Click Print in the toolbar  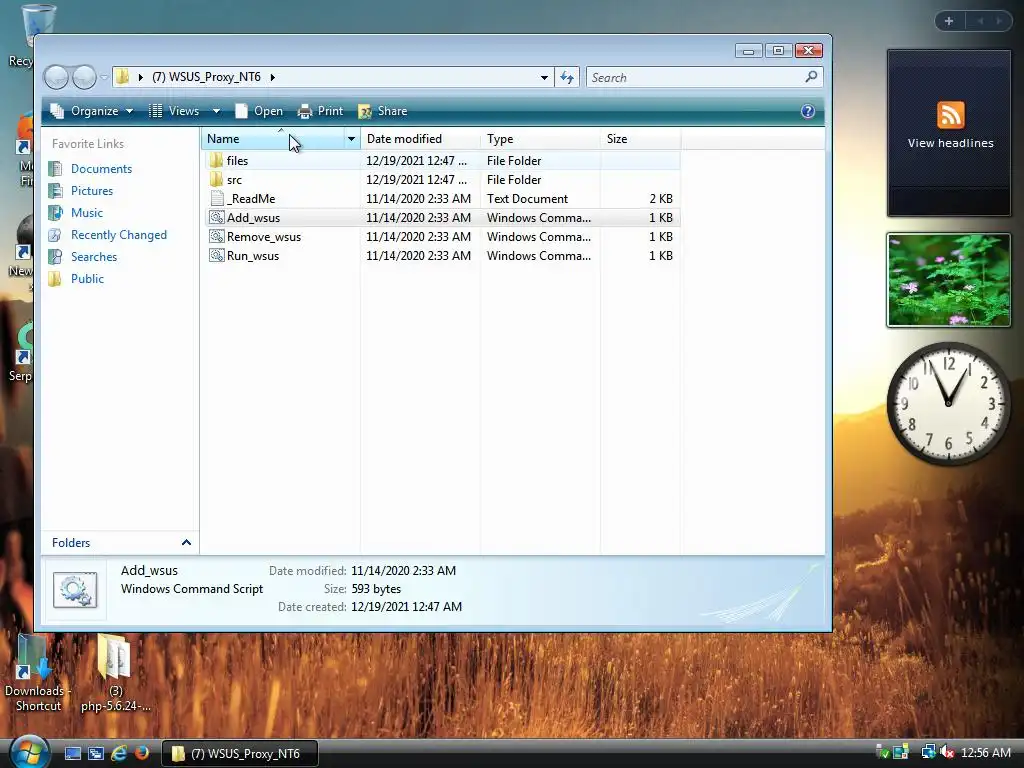point(320,111)
